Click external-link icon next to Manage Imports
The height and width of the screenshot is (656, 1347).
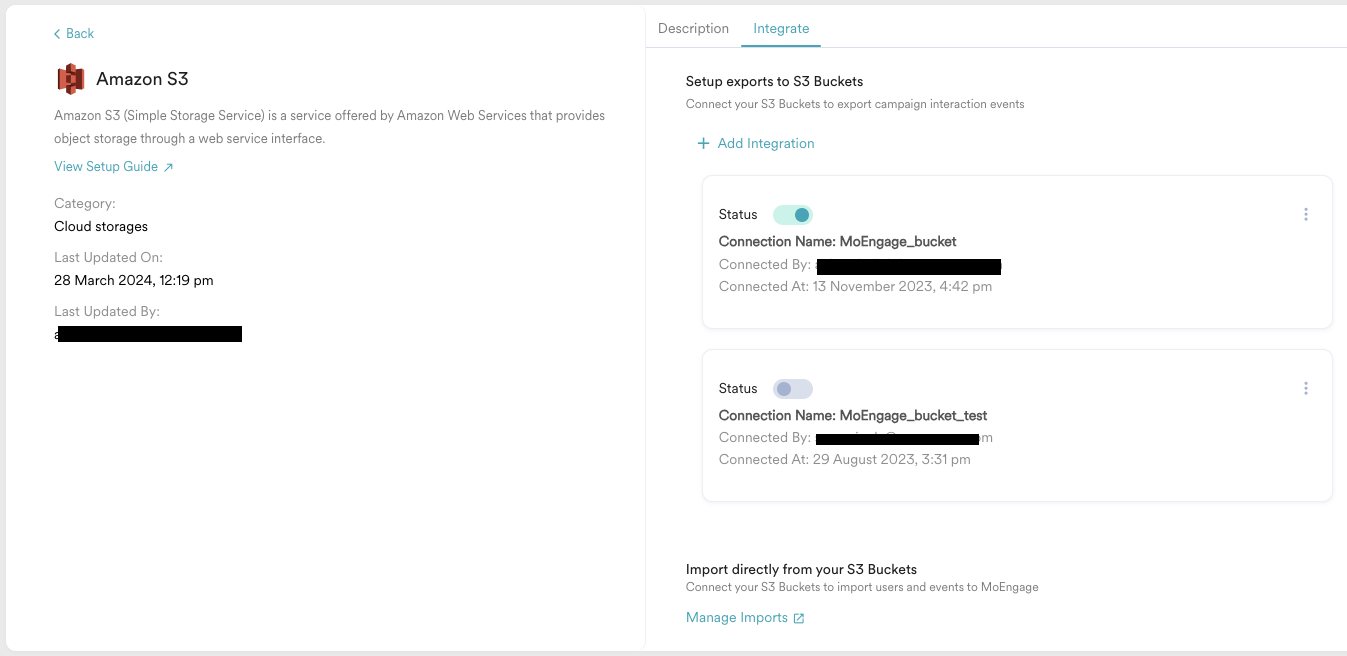(x=799, y=619)
